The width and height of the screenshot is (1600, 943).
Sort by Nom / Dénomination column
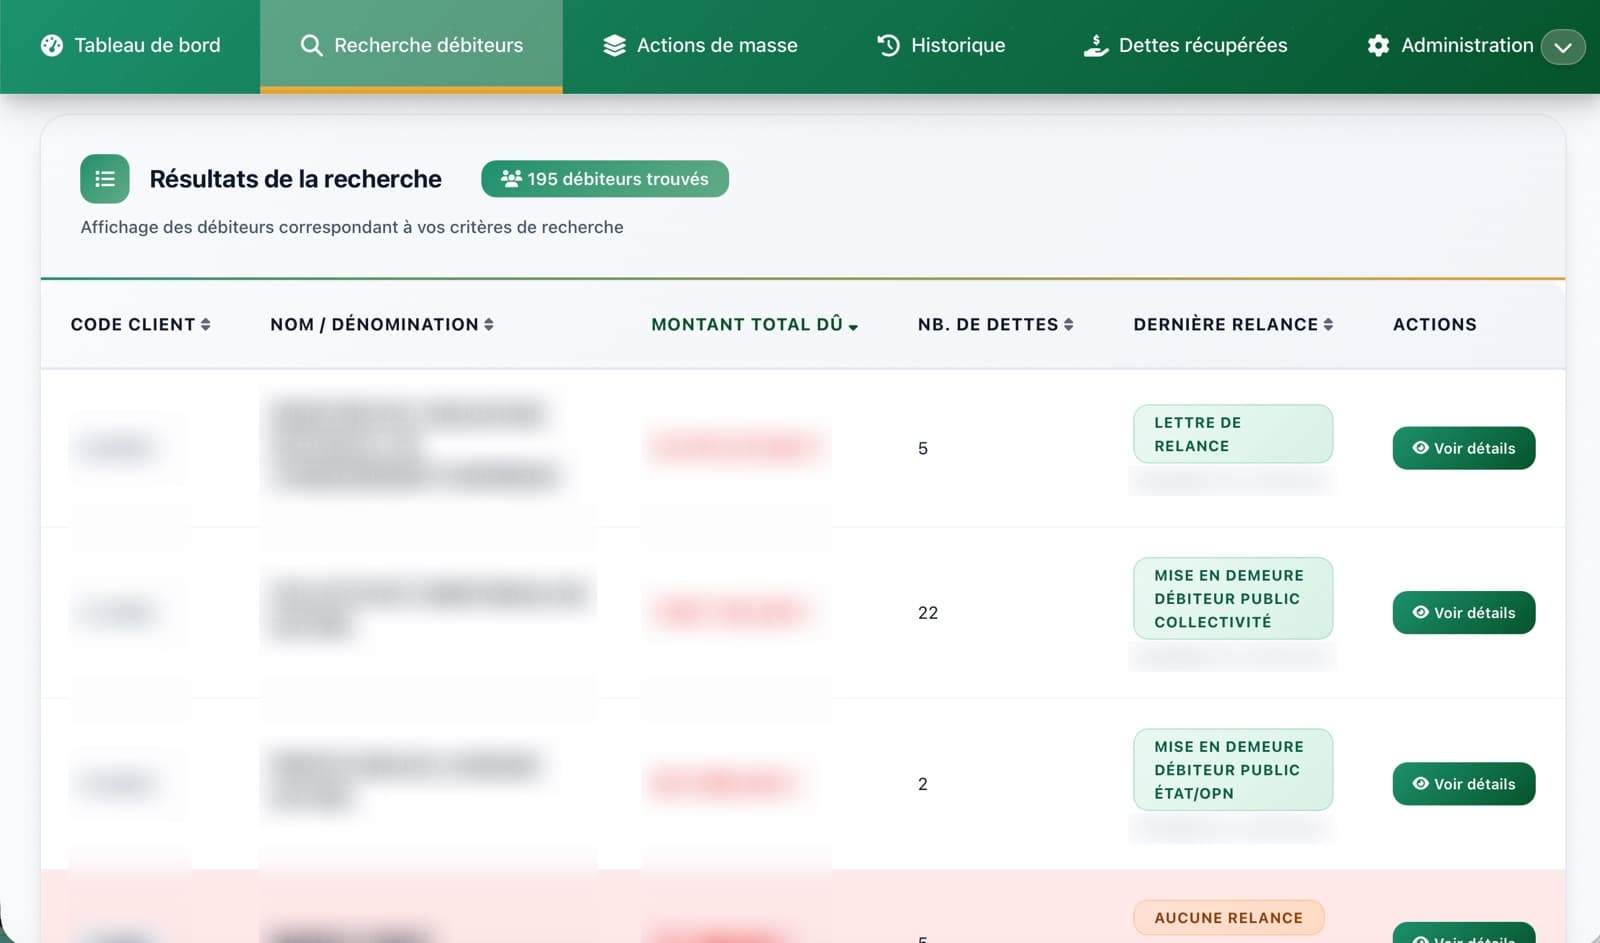click(x=382, y=325)
